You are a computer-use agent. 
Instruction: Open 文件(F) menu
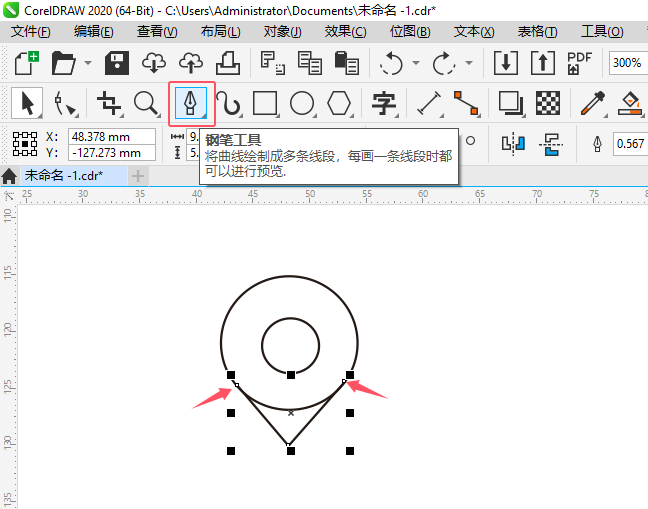(x=31, y=31)
